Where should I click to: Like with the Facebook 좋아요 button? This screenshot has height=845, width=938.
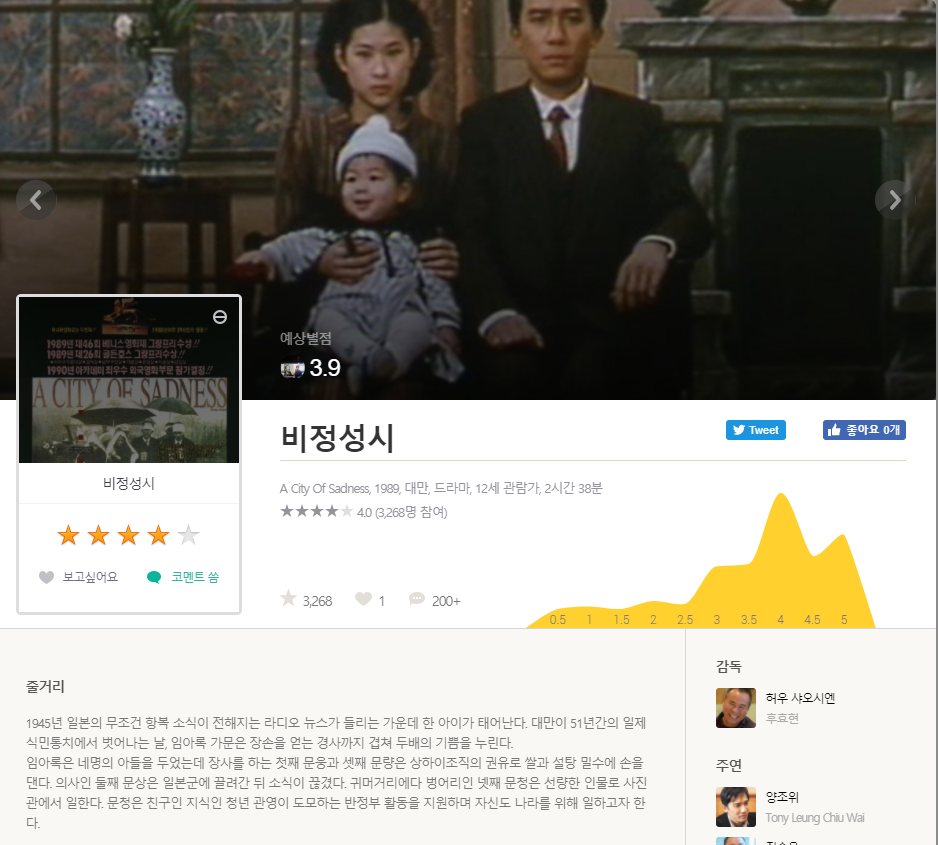[x=864, y=430]
